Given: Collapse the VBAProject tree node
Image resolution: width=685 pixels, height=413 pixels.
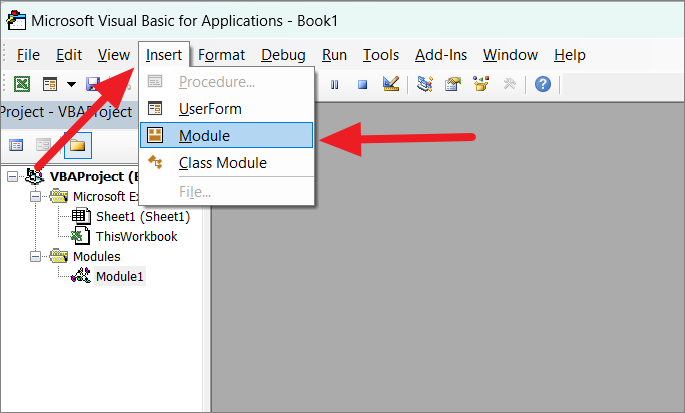Looking at the screenshot, I should click(13, 177).
